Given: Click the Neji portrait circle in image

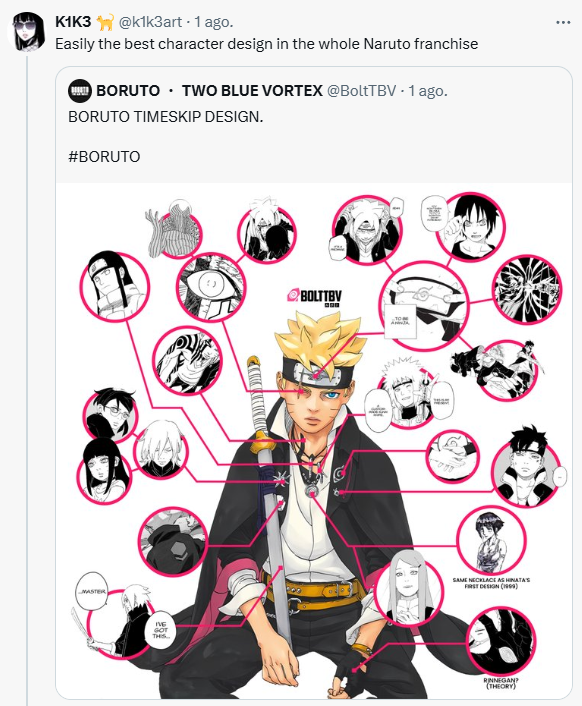Looking at the screenshot, I should 115,287.
